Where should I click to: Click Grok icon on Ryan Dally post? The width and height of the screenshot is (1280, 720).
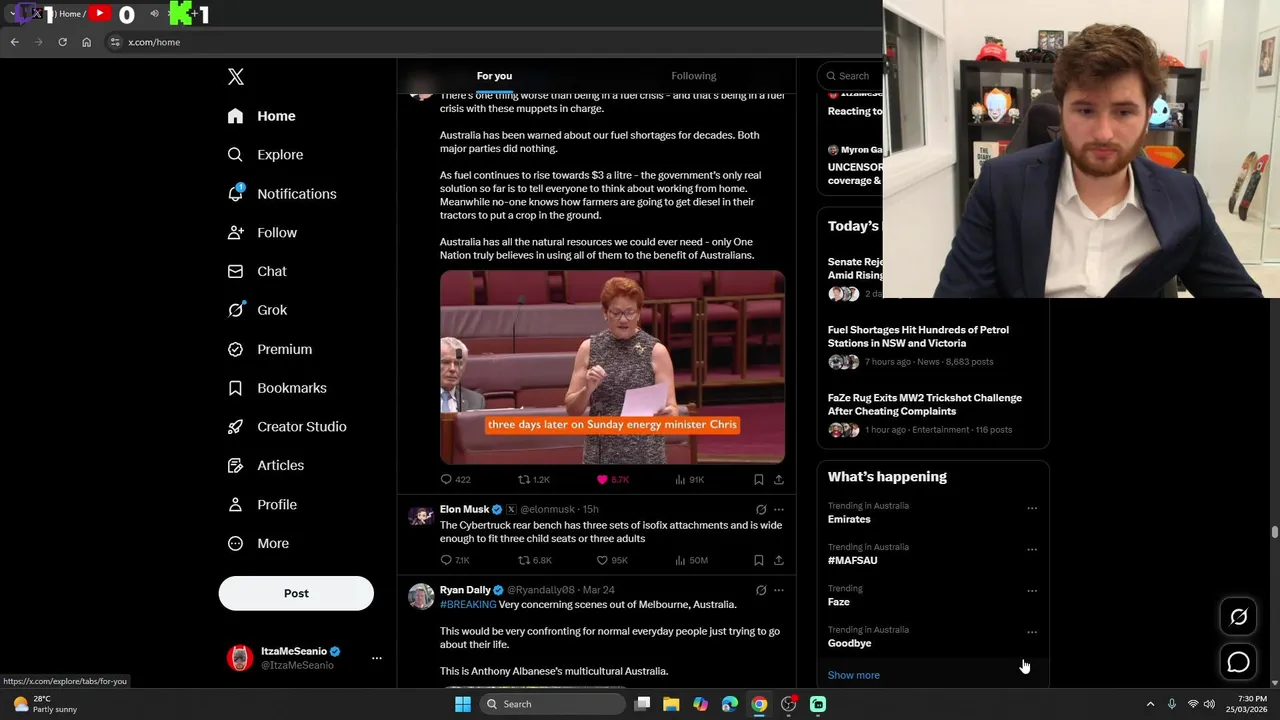click(x=761, y=590)
